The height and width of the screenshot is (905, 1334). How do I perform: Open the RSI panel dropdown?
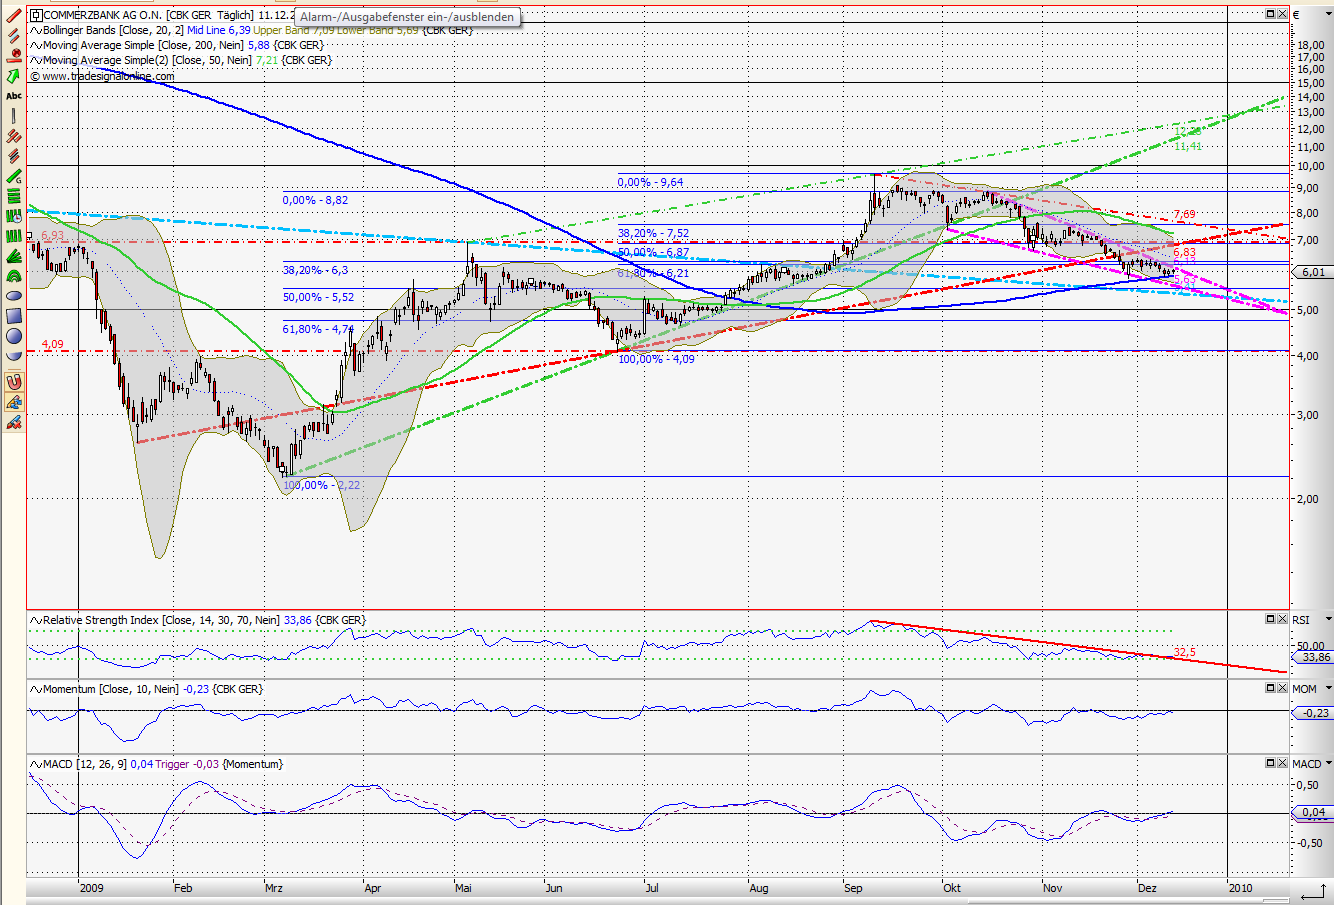point(1328,619)
